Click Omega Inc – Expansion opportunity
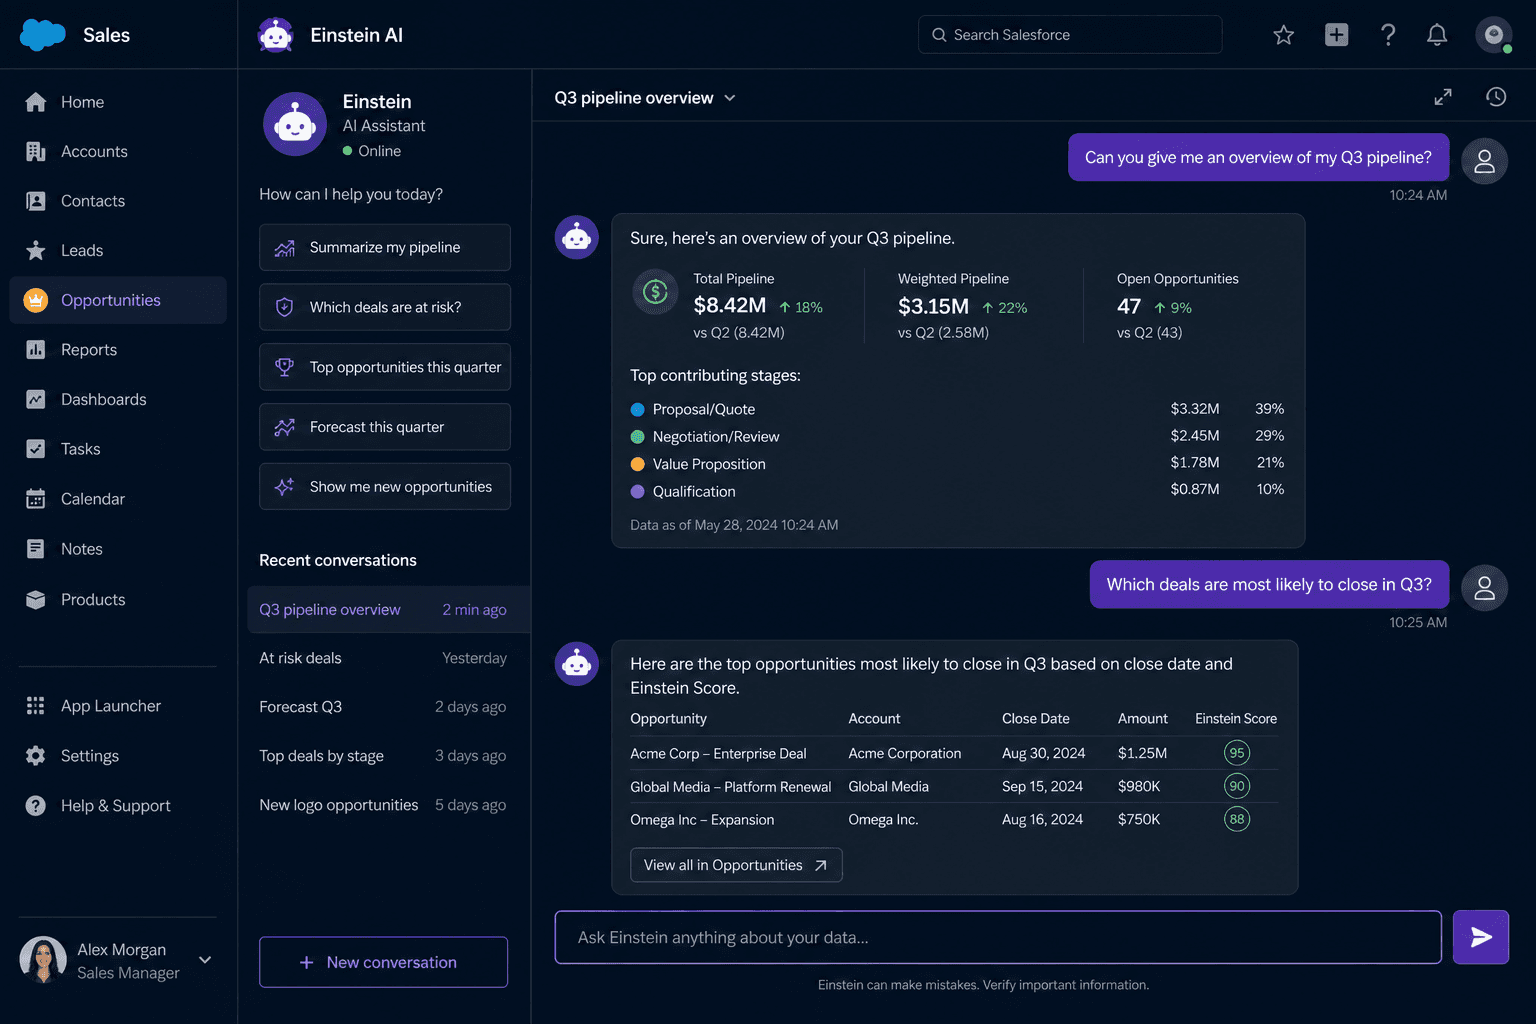 (x=702, y=820)
